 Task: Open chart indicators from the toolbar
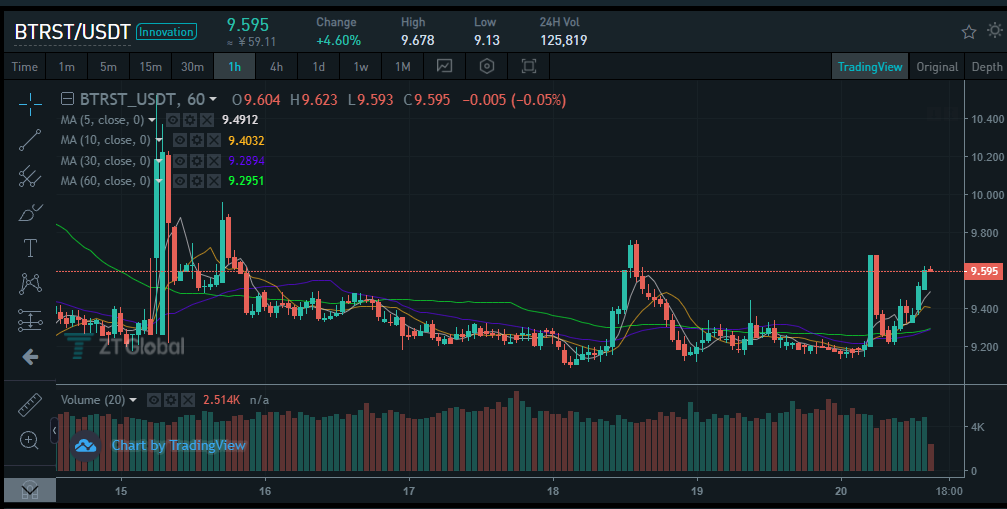[x=444, y=66]
